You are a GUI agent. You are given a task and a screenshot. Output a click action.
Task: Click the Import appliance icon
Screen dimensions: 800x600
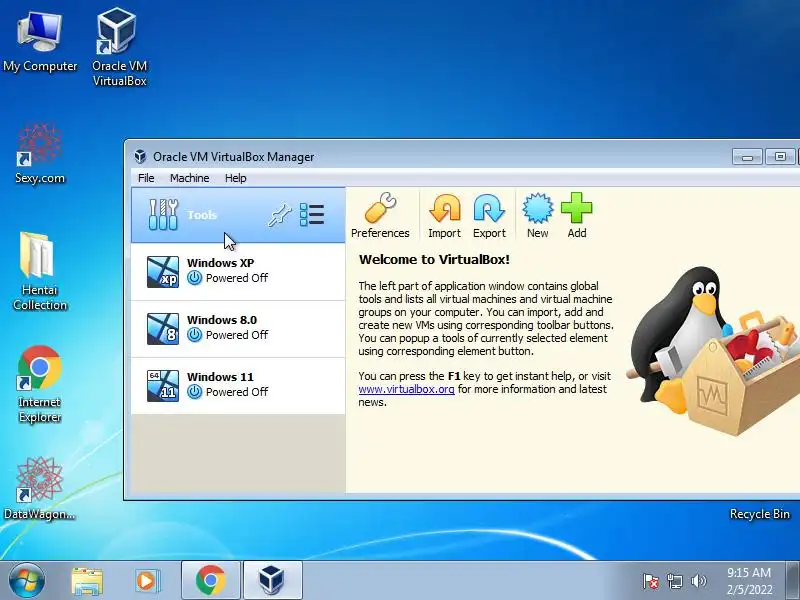tap(444, 208)
